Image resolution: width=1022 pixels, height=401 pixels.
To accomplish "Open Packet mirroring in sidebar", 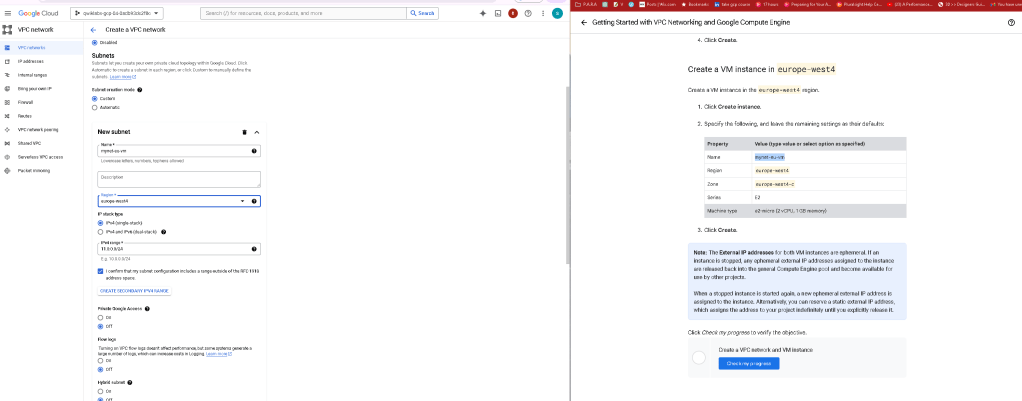I will coord(33,171).
